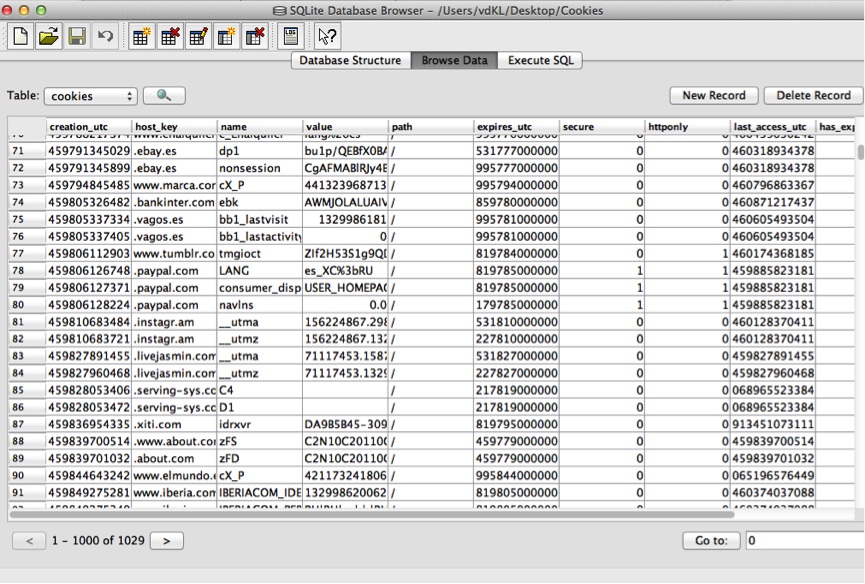Click the value column header
The height and width of the screenshot is (584, 865).
coord(345,126)
